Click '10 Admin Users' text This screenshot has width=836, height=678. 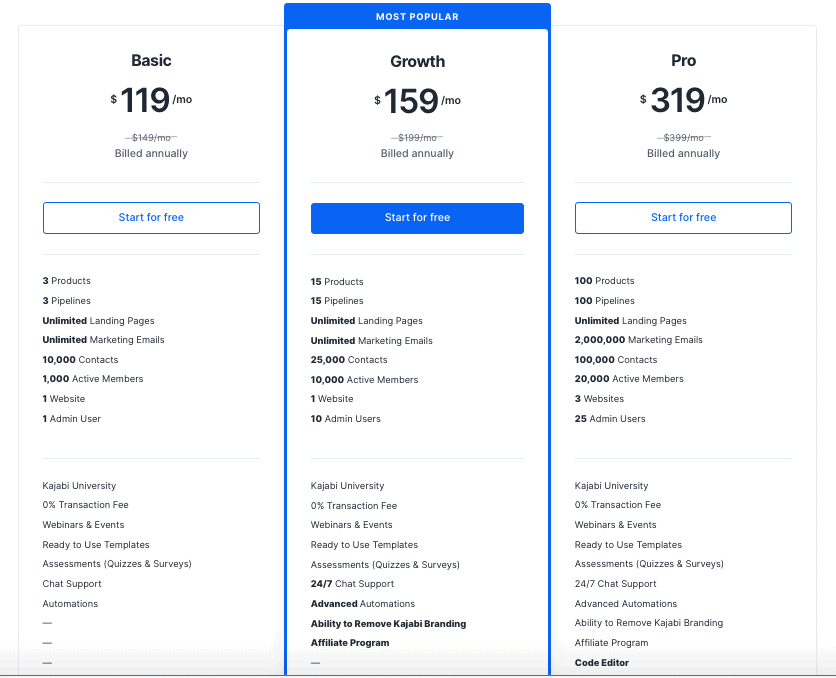pos(345,419)
